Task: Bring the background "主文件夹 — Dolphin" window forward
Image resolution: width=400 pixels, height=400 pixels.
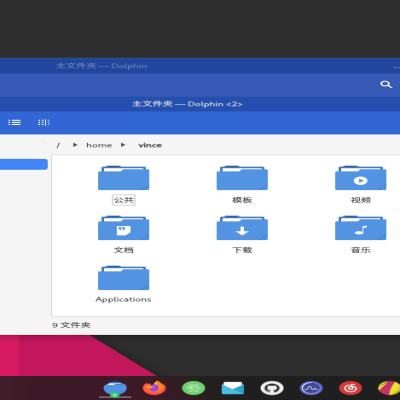Action: (x=101, y=66)
